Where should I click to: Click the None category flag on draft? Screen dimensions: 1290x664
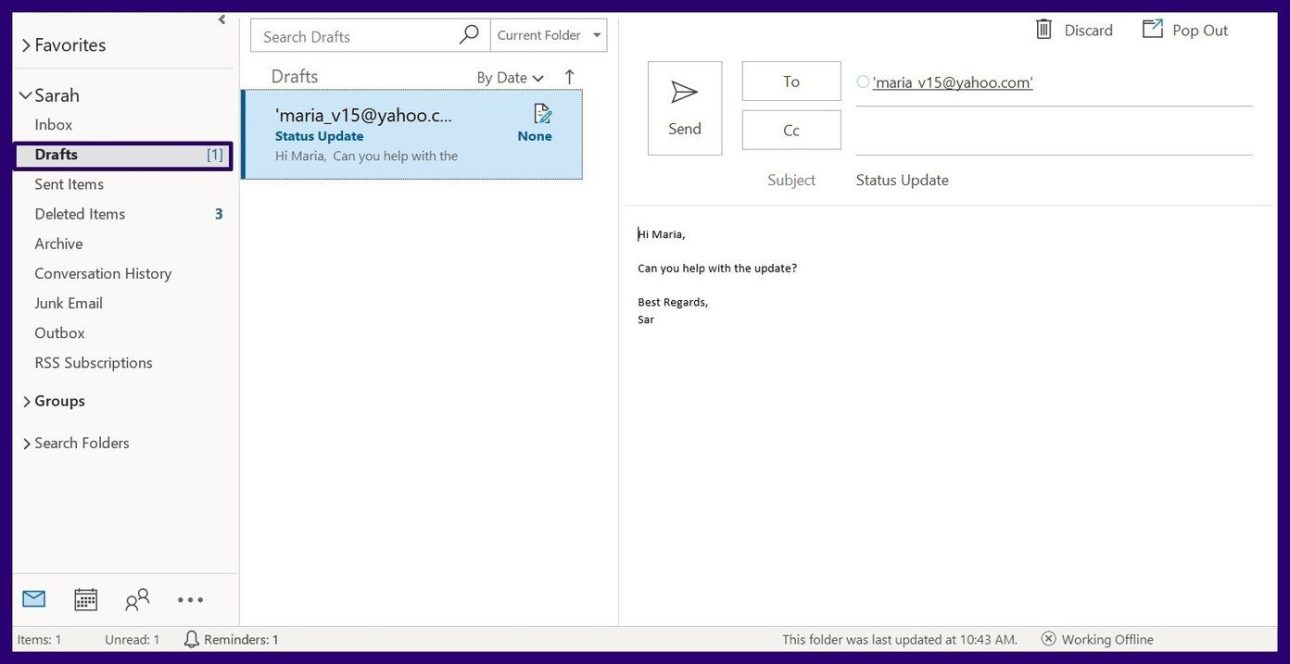[535, 136]
